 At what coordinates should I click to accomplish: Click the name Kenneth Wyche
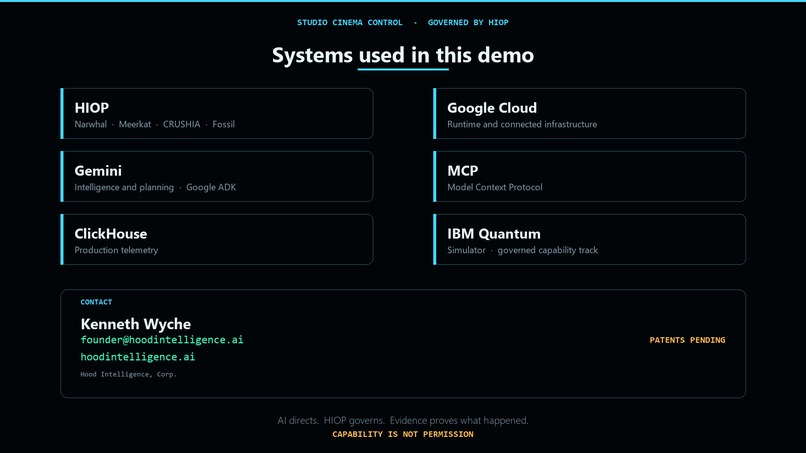click(x=136, y=324)
